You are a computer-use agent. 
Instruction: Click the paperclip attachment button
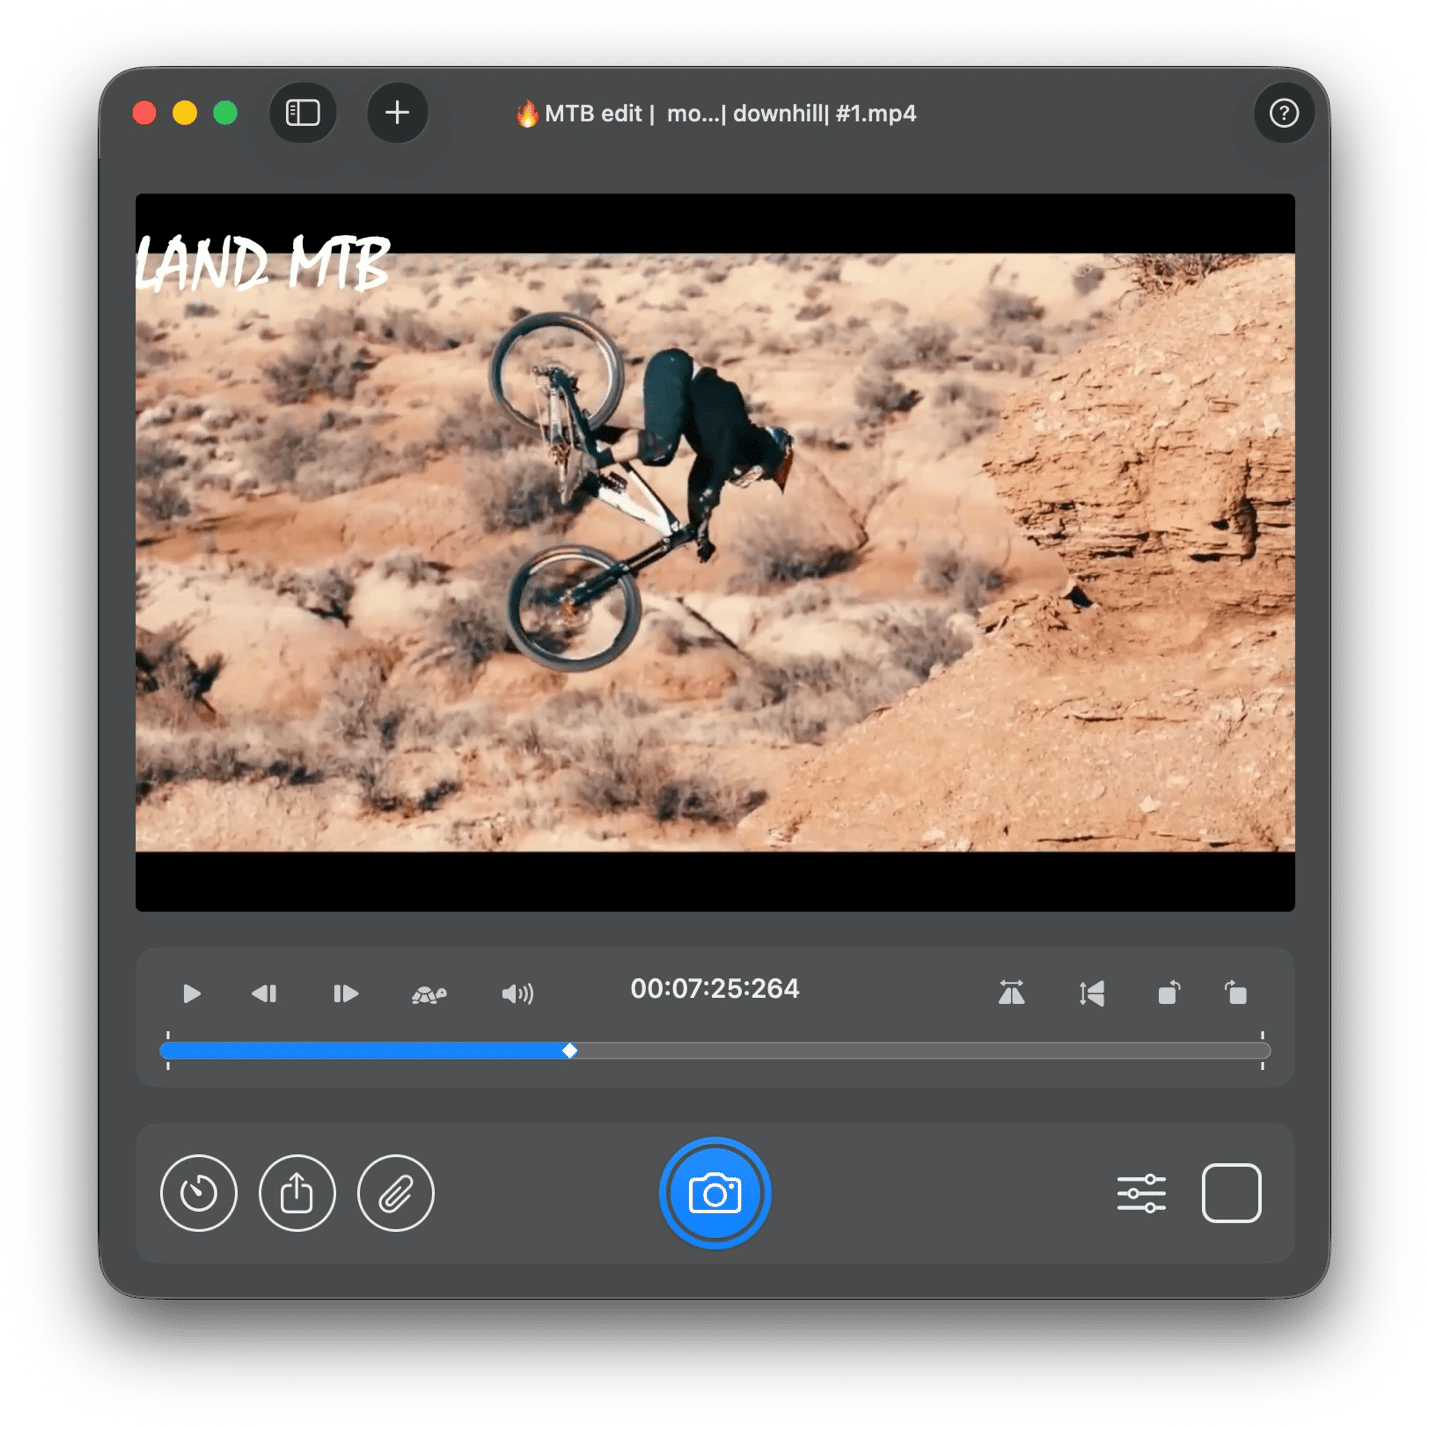[x=396, y=1193]
